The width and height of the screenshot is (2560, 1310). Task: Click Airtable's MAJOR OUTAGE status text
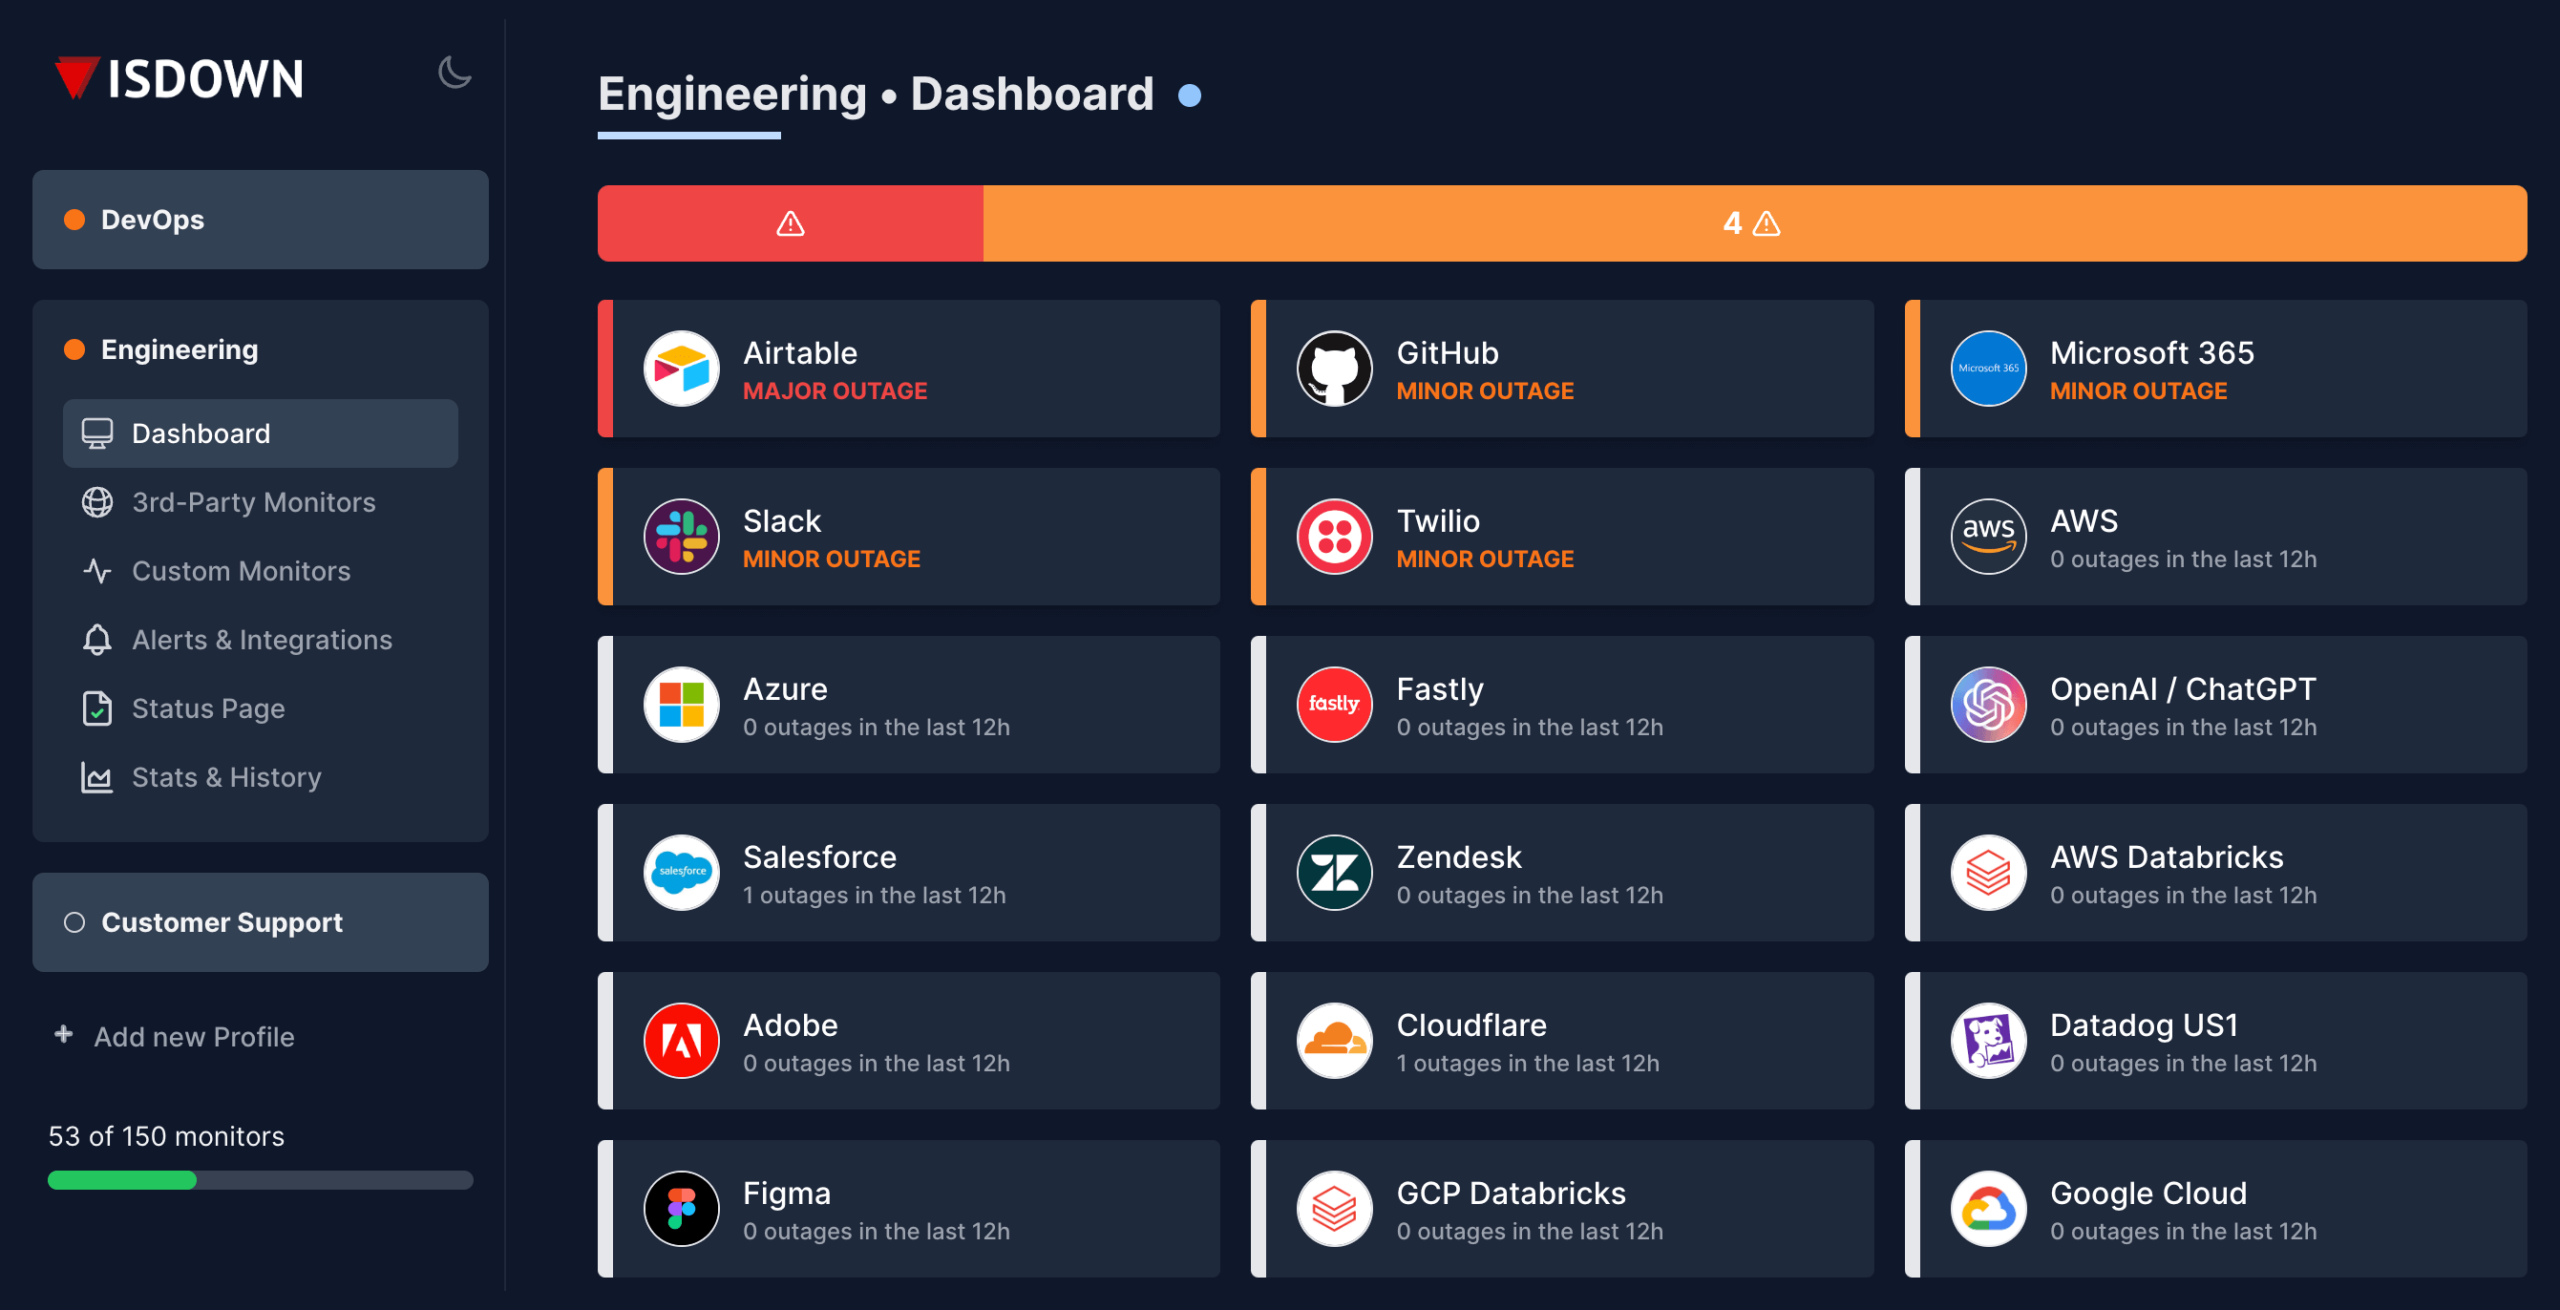pyautogui.click(x=835, y=391)
